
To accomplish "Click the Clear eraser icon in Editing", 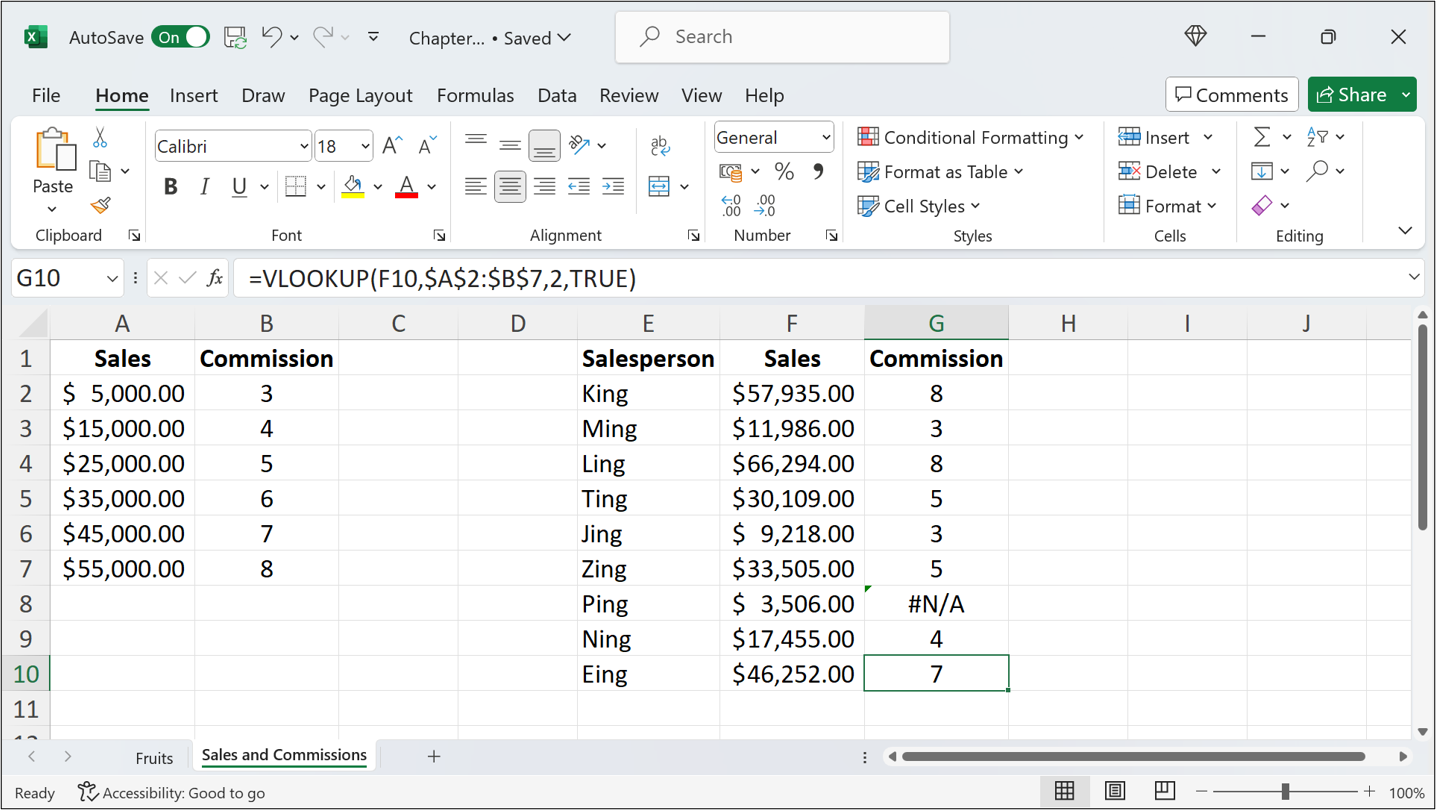I will 1262,205.
